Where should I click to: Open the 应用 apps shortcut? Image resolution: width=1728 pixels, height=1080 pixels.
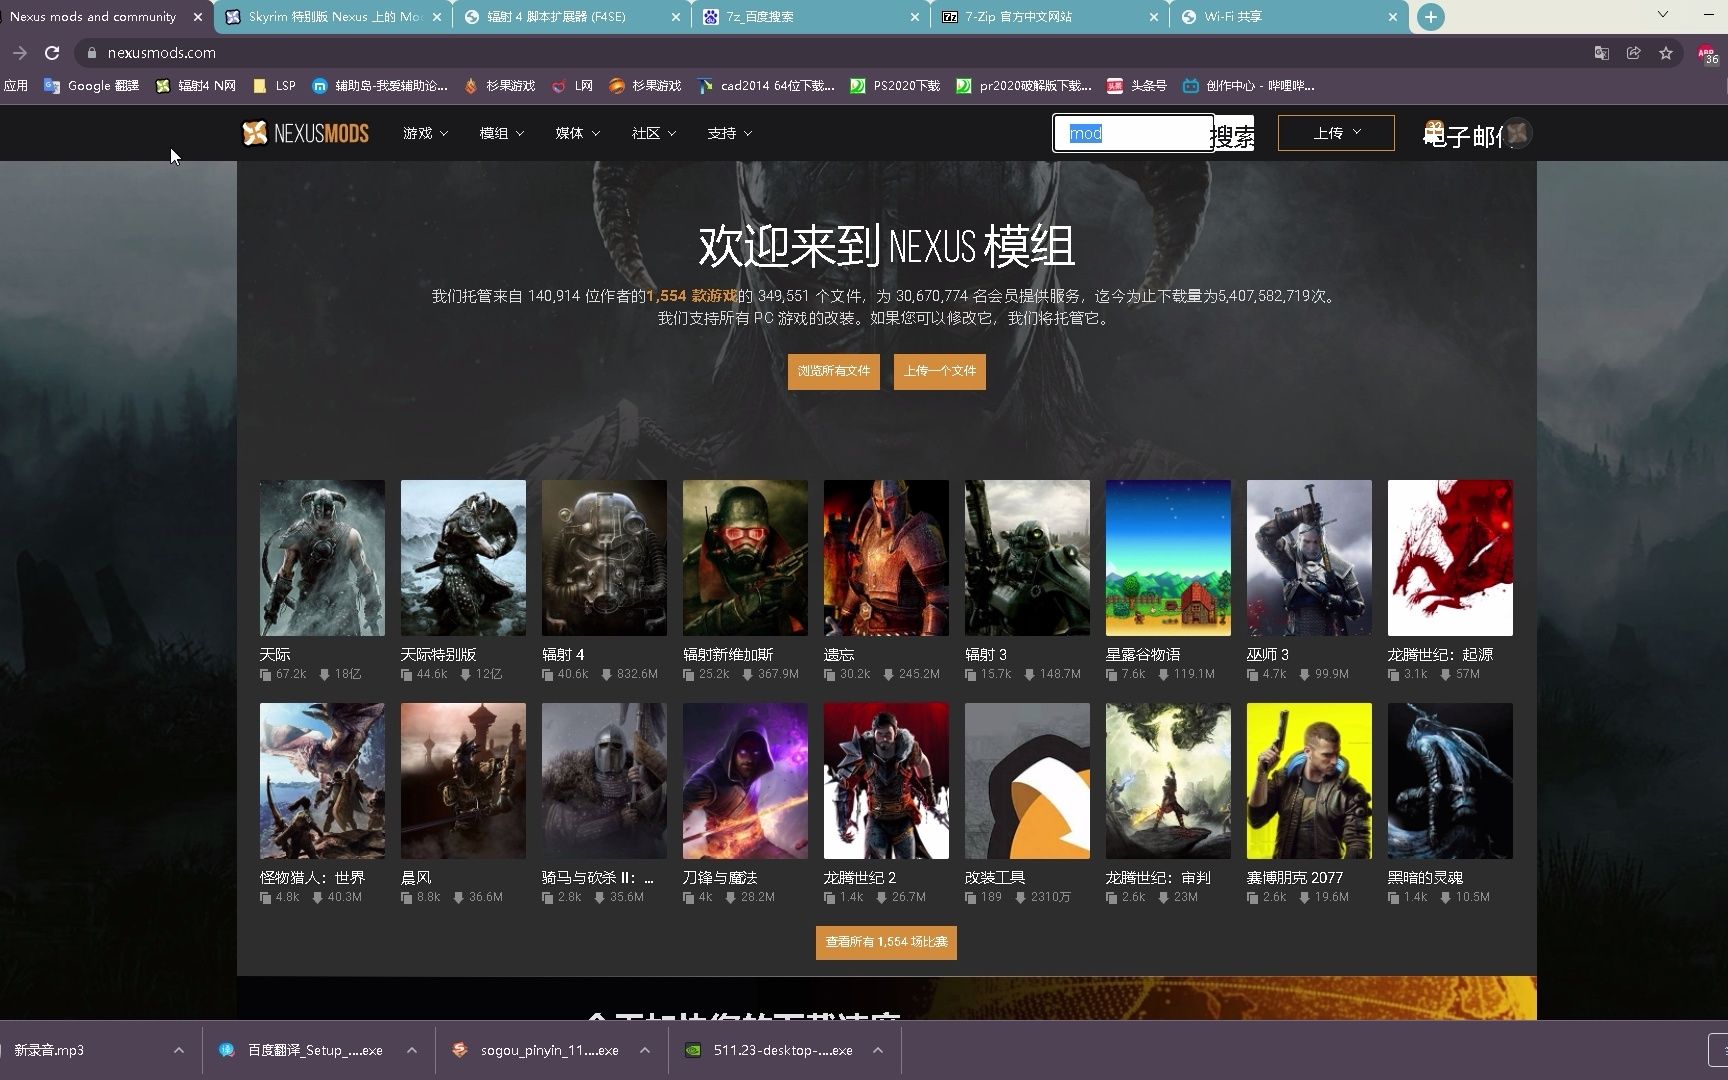point(16,86)
